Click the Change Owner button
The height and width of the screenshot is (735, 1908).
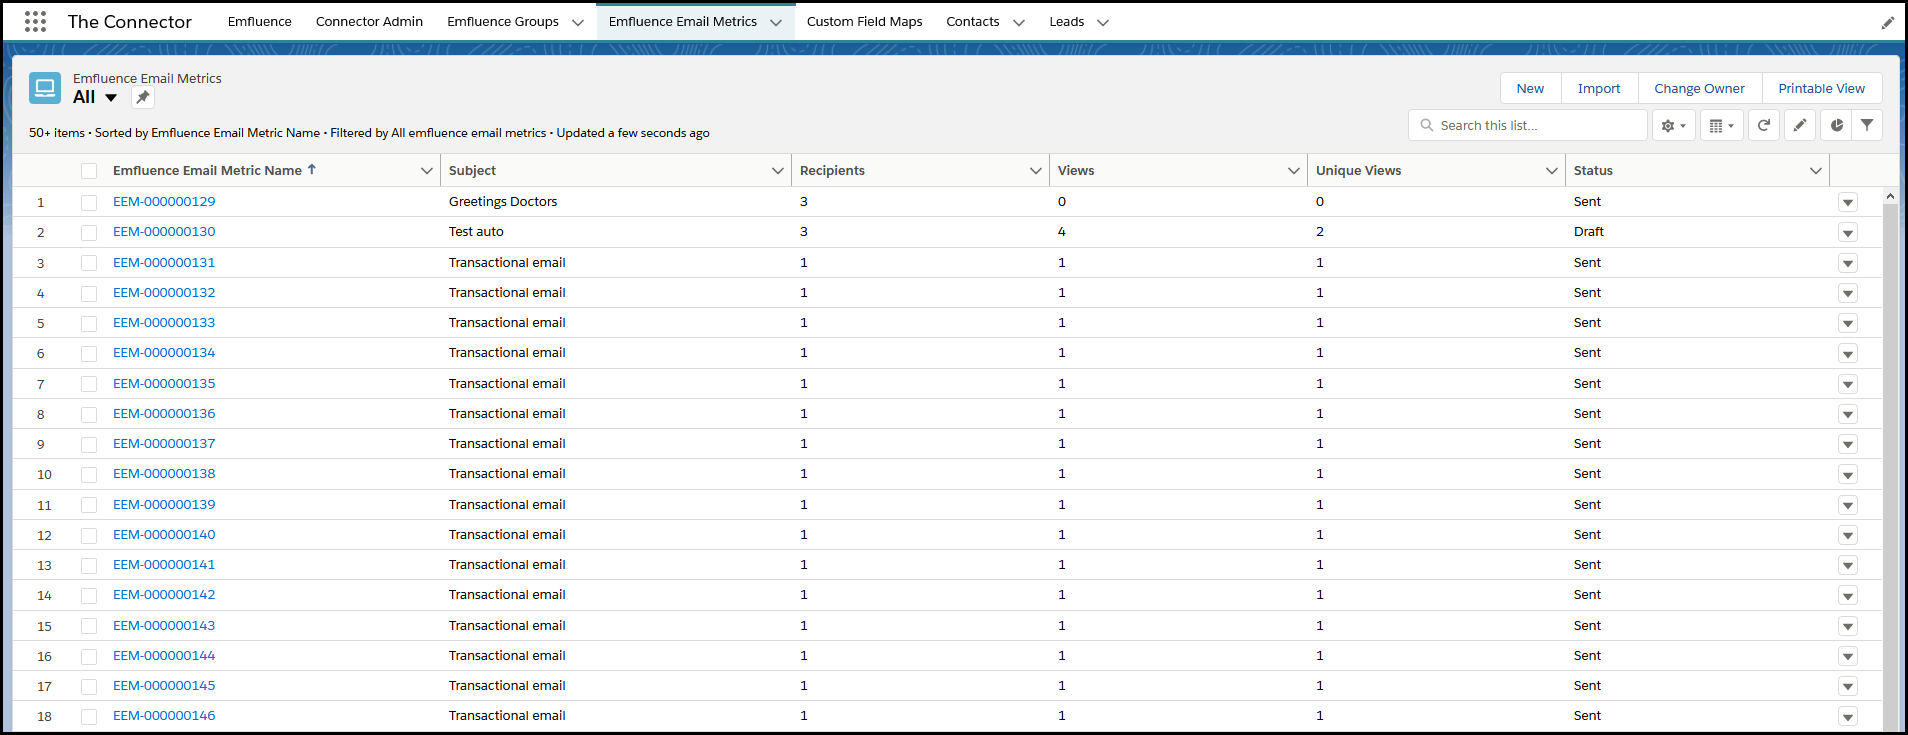pos(1699,88)
